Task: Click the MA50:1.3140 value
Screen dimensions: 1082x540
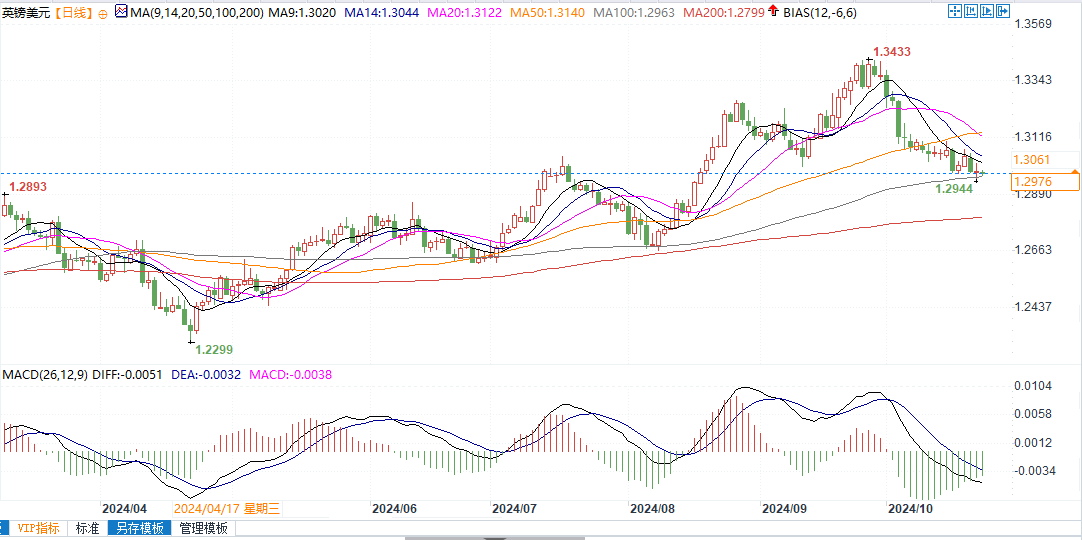Action: click(549, 12)
